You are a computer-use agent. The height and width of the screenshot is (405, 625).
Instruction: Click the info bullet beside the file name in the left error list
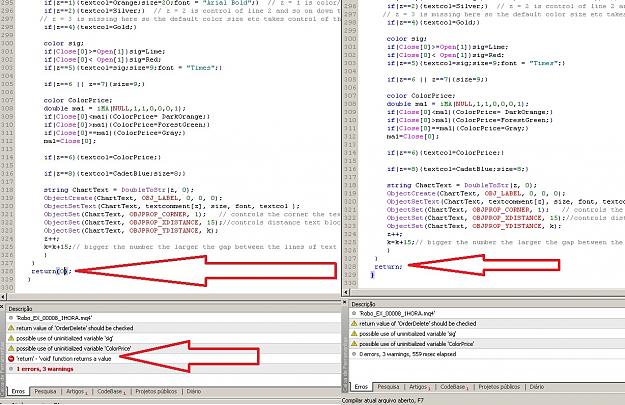point(11,318)
